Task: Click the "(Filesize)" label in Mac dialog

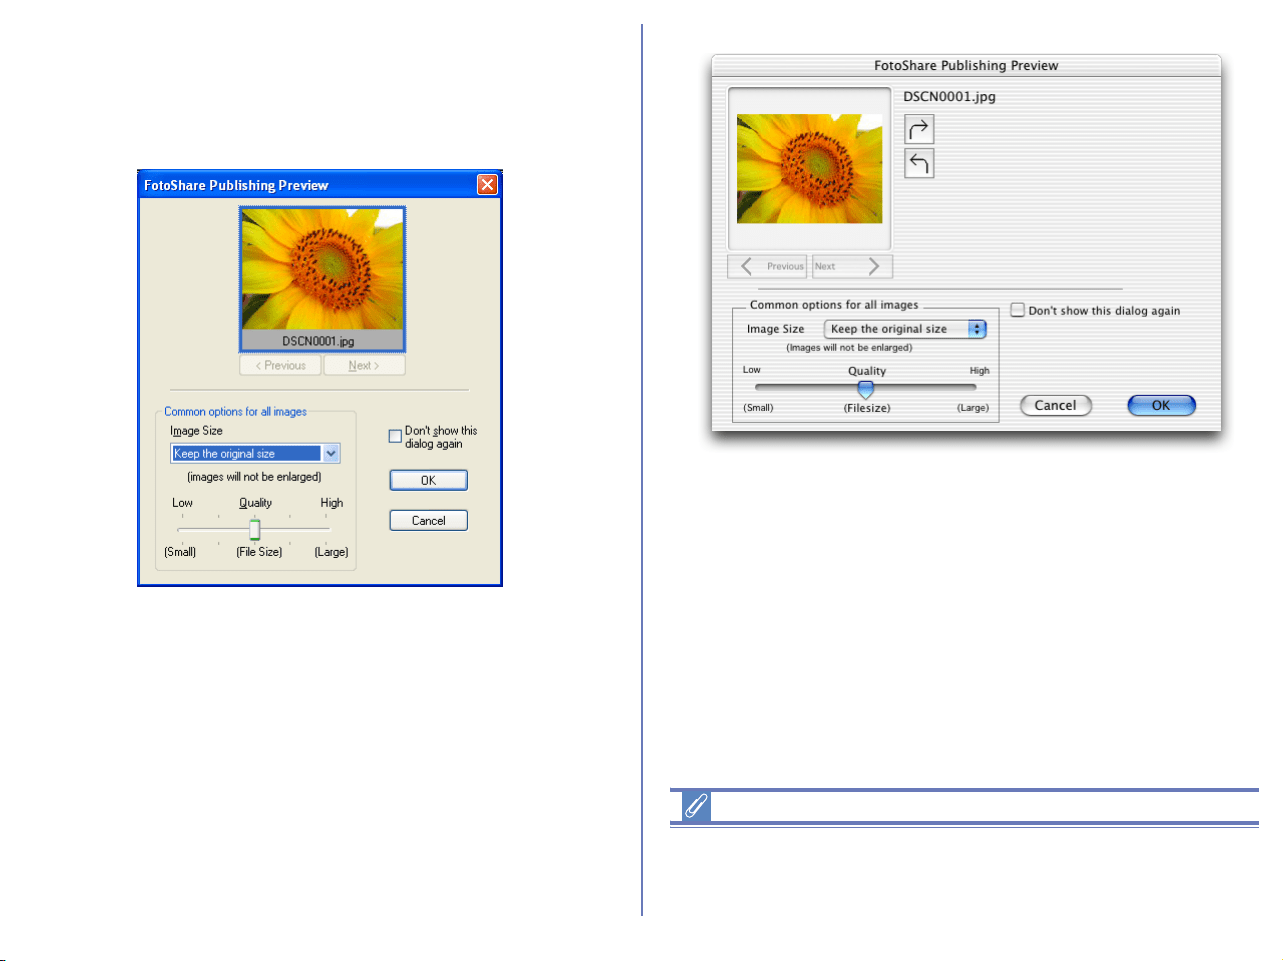Action: point(867,408)
